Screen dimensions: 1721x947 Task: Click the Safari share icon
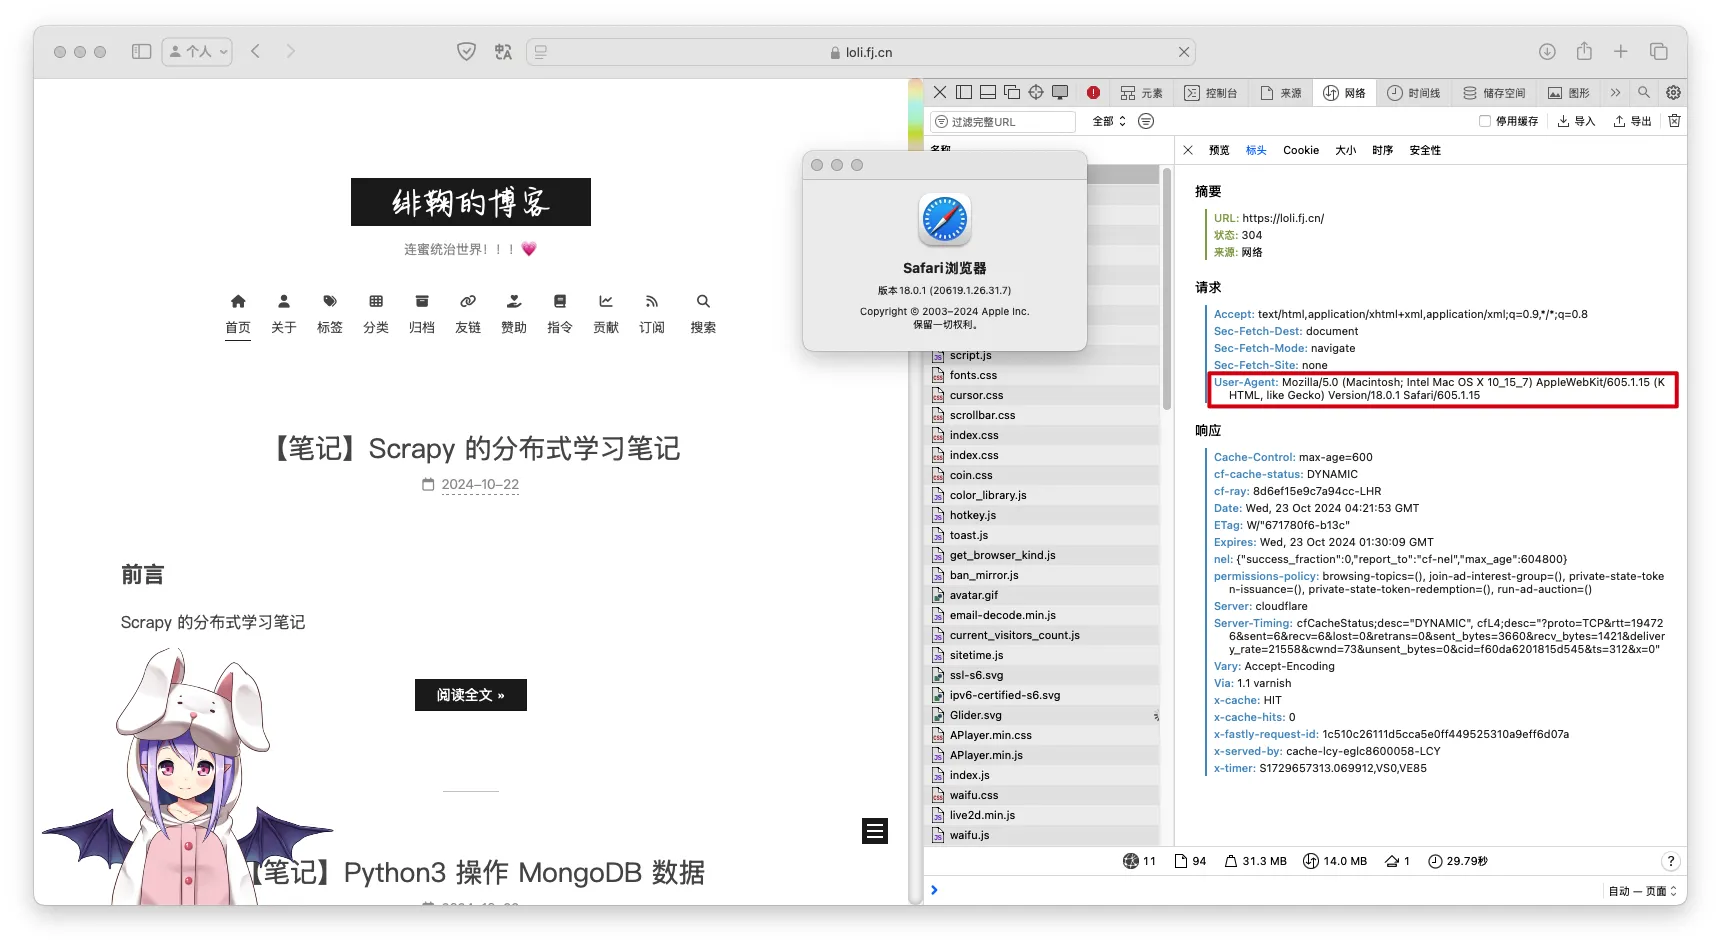tap(1584, 52)
